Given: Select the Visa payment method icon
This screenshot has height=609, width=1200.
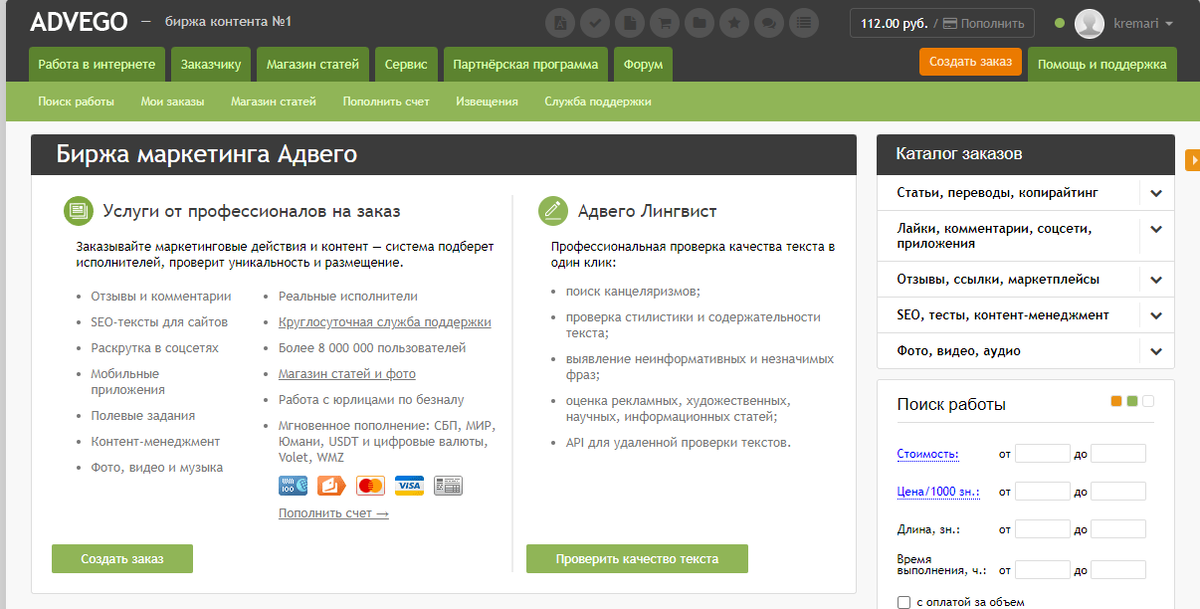Looking at the screenshot, I should click(x=409, y=485).
